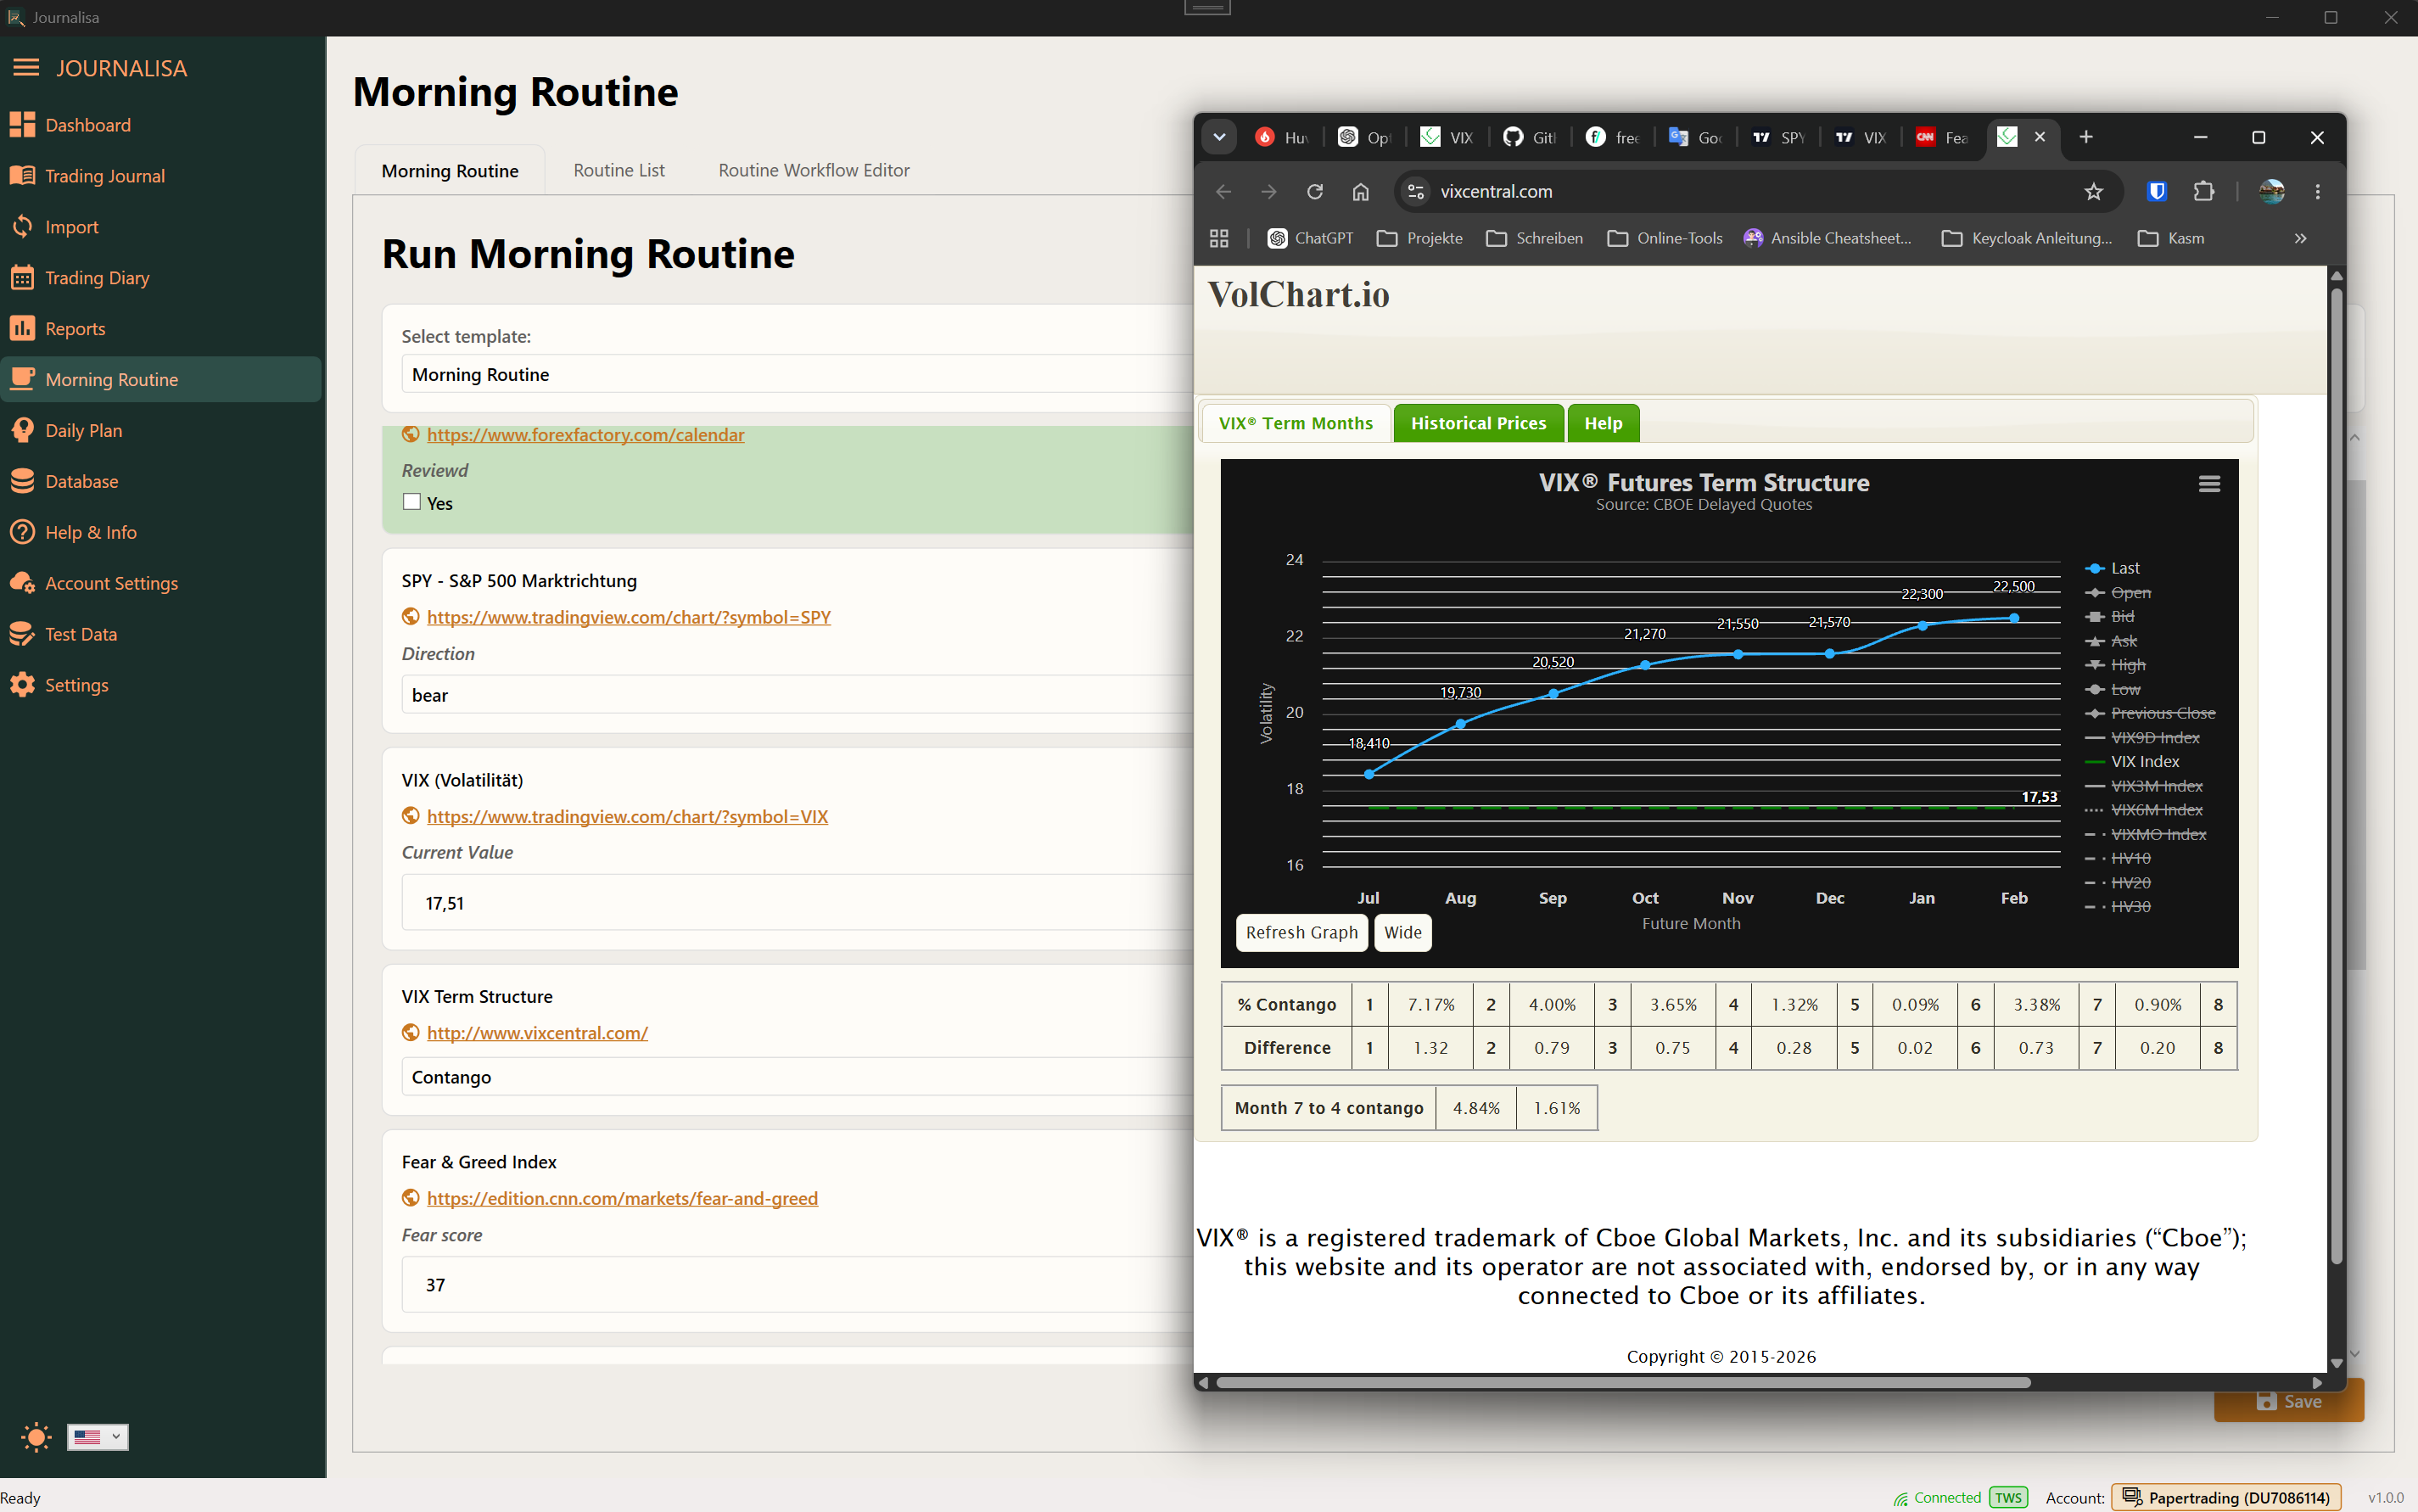This screenshot has width=2418, height=1512.
Task: Switch to the CNN Fear browser tab
Action: (x=1942, y=137)
